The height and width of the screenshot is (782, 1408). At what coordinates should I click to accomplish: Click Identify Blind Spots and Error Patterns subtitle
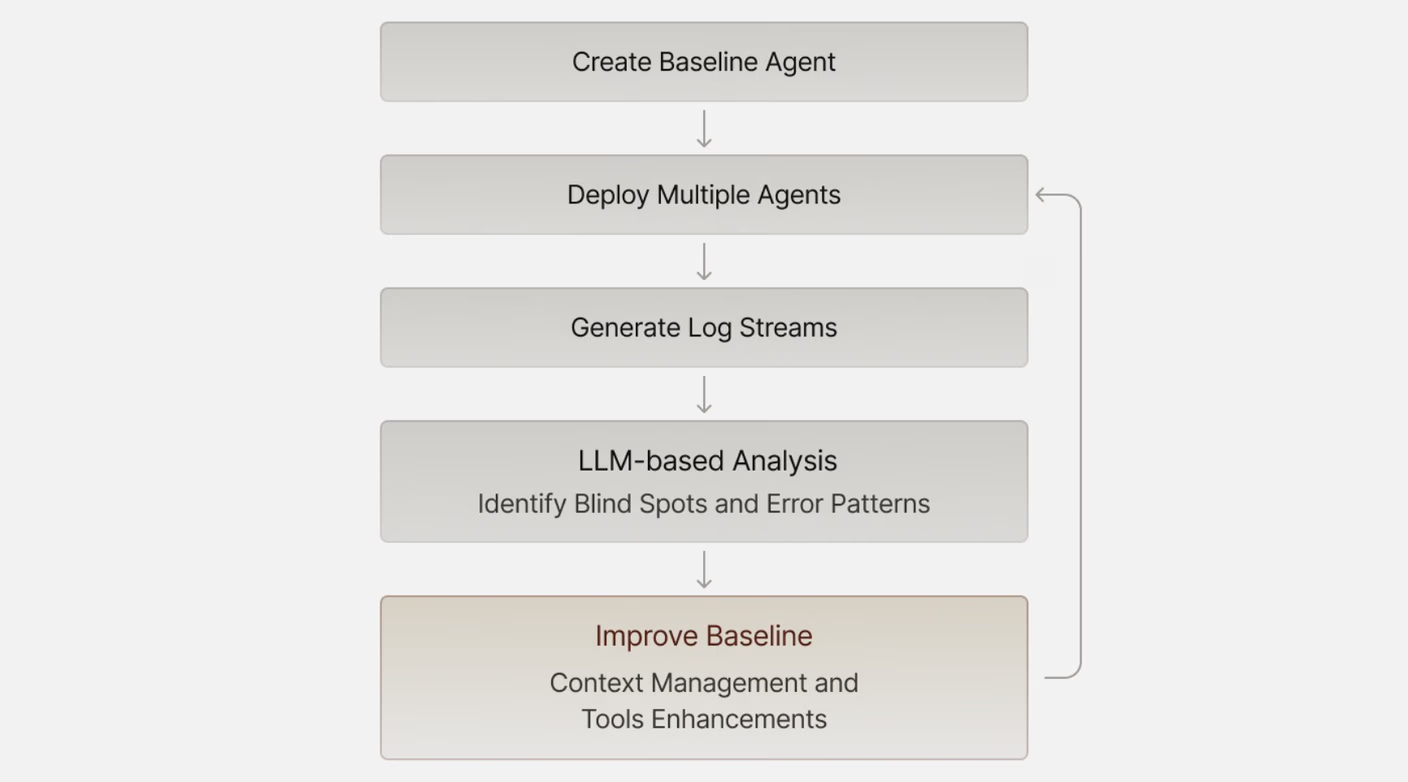(x=704, y=504)
